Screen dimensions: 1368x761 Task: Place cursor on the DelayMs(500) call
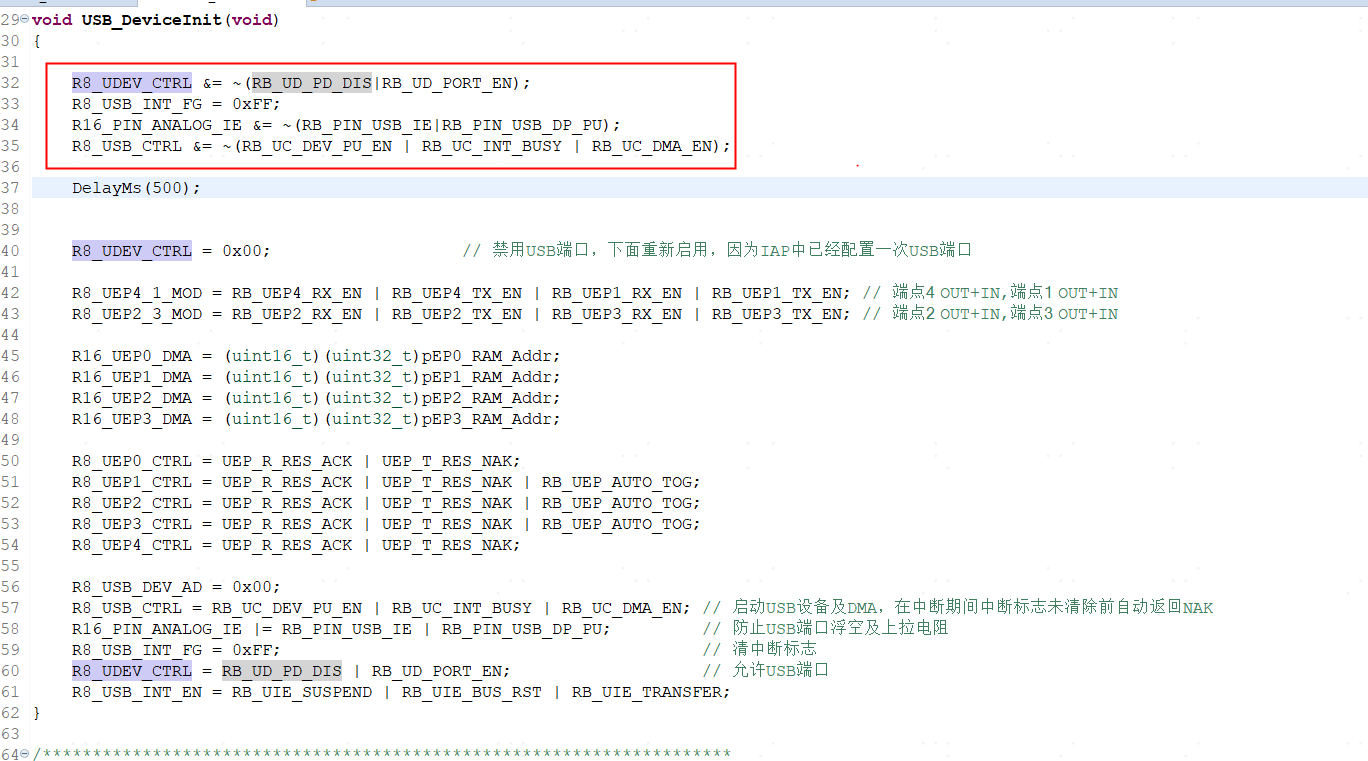[136, 188]
